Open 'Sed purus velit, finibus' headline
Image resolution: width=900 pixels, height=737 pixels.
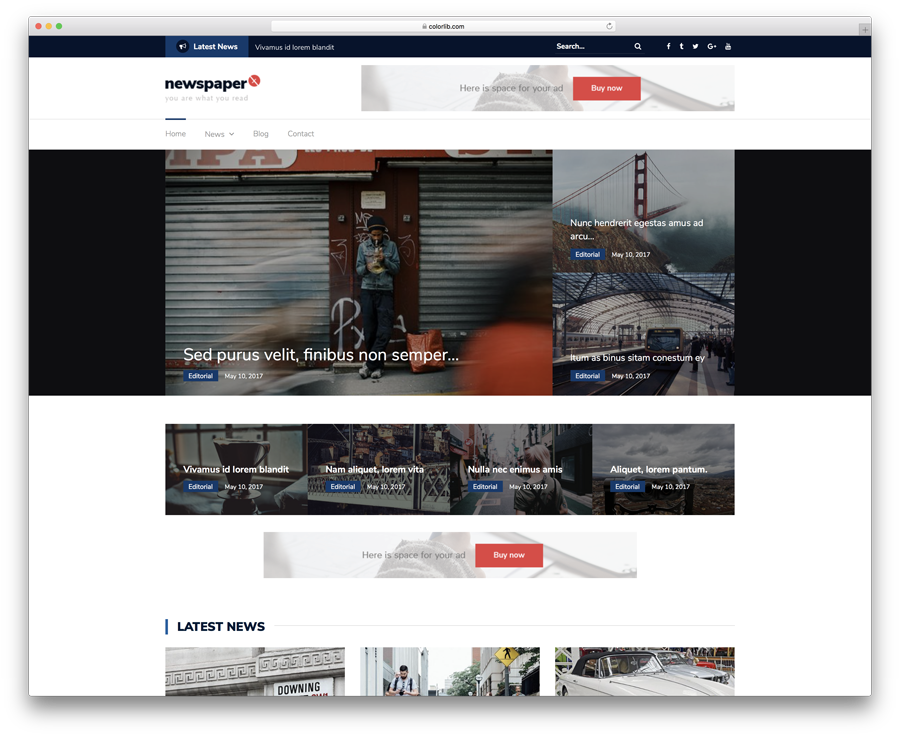(321, 355)
